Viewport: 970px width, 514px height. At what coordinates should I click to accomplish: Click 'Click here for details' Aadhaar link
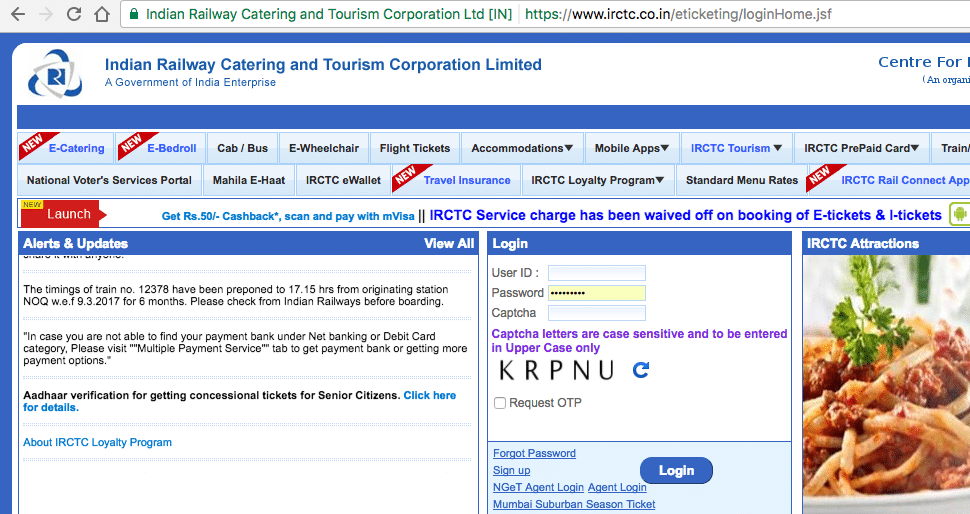pos(239,401)
